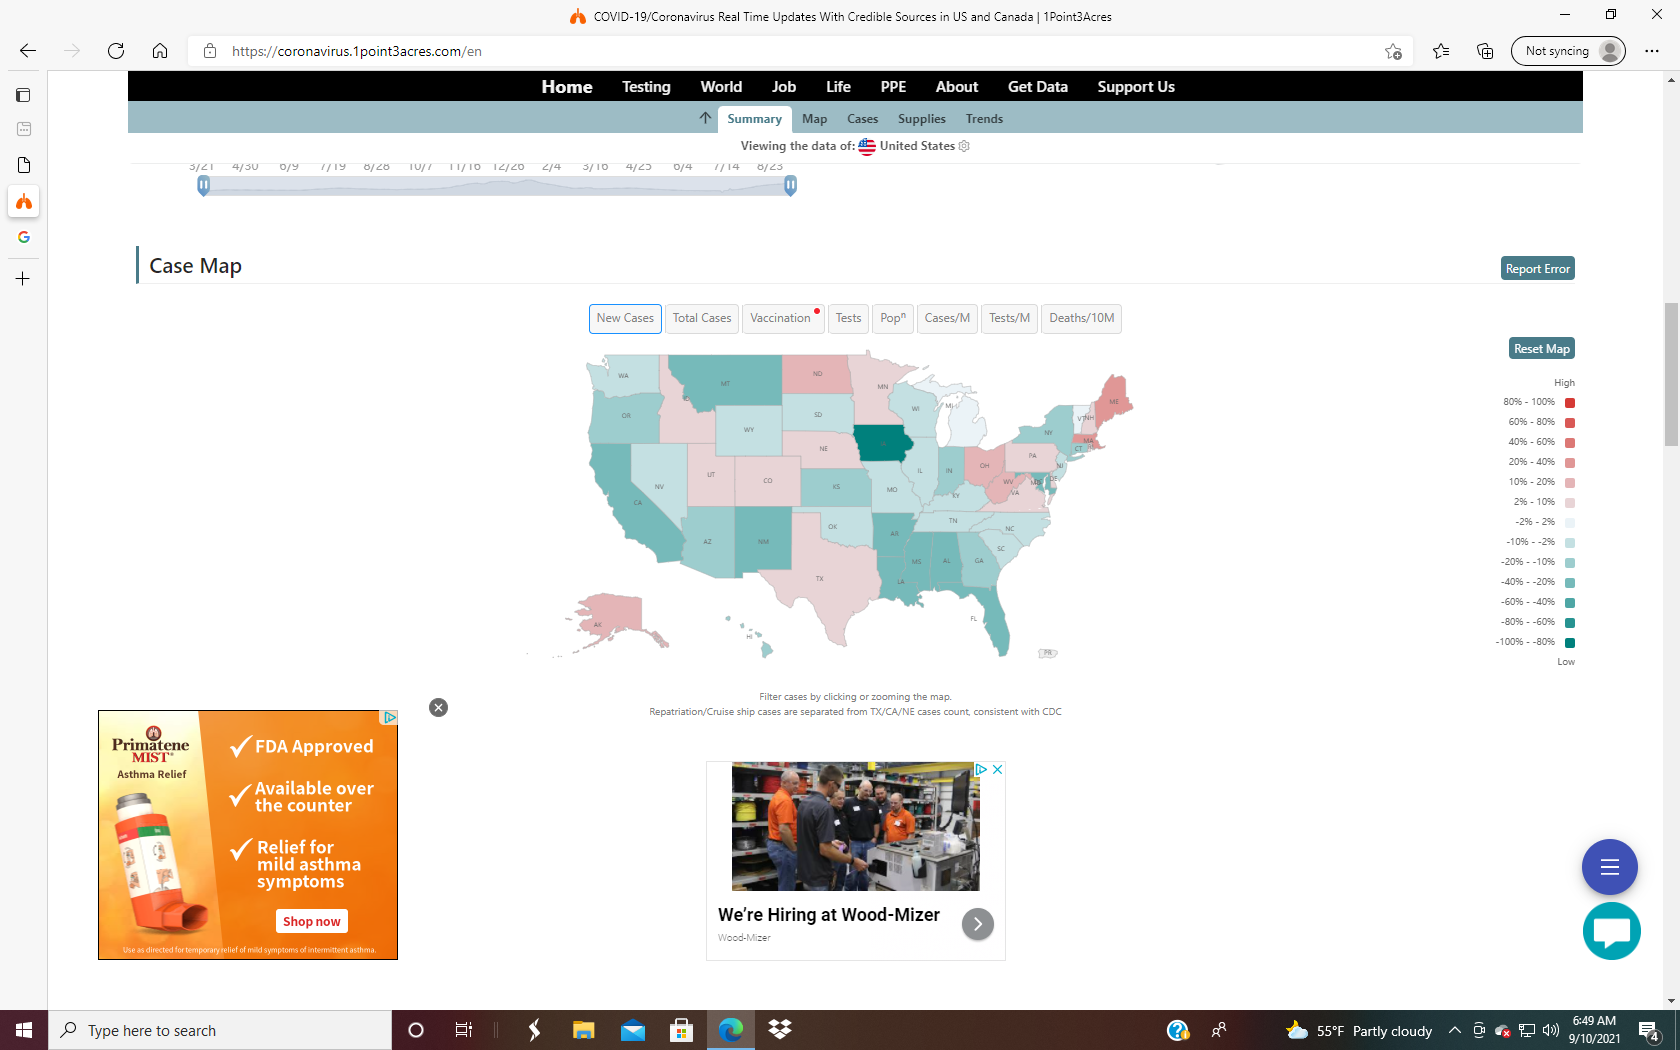Jump to page top with up arrow
This screenshot has width=1680, height=1050.
705,118
